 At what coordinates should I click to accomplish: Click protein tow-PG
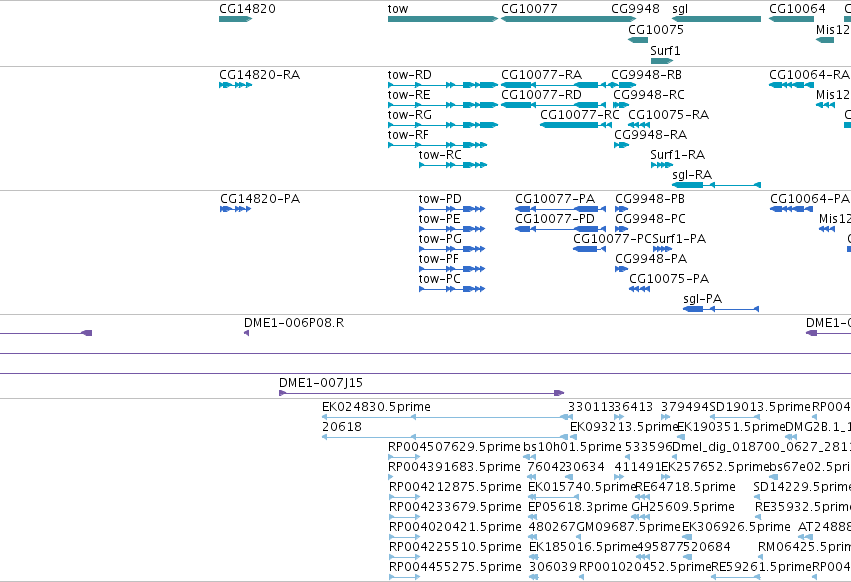click(x=452, y=249)
